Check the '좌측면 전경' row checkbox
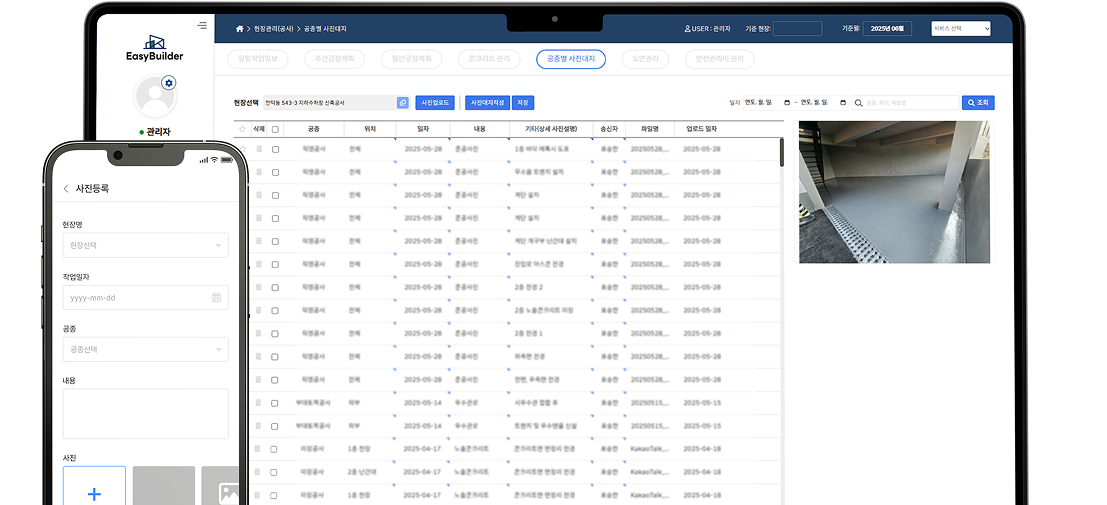Screen dimensions: 1107x505 click(x=275, y=357)
